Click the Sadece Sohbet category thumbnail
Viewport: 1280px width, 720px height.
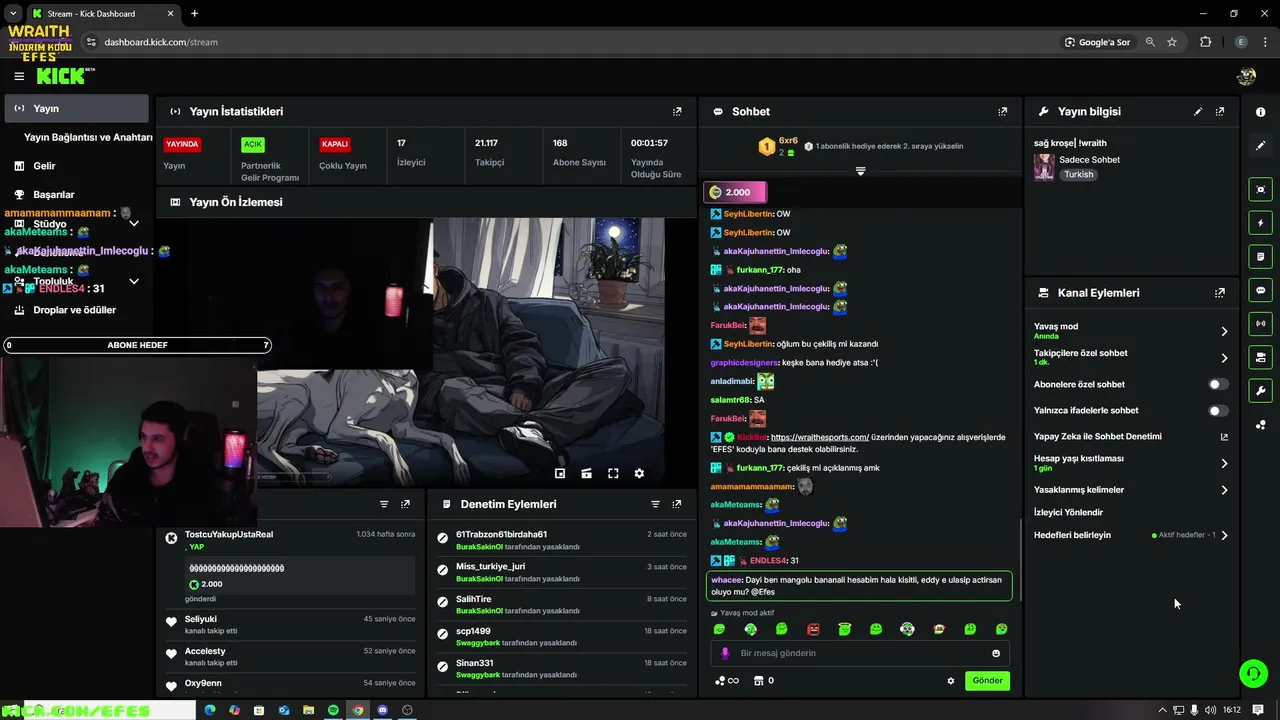pyautogui.click(x=1044, y=167)
